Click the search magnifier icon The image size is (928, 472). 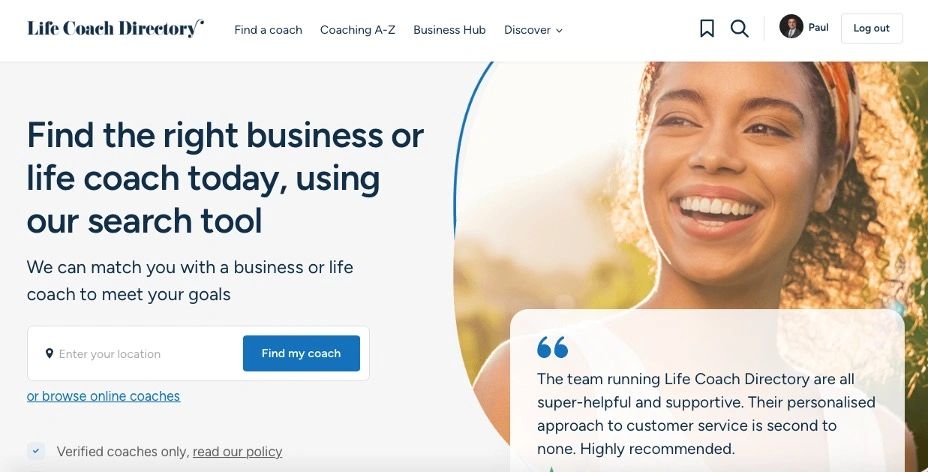click(x=739, y=28)
